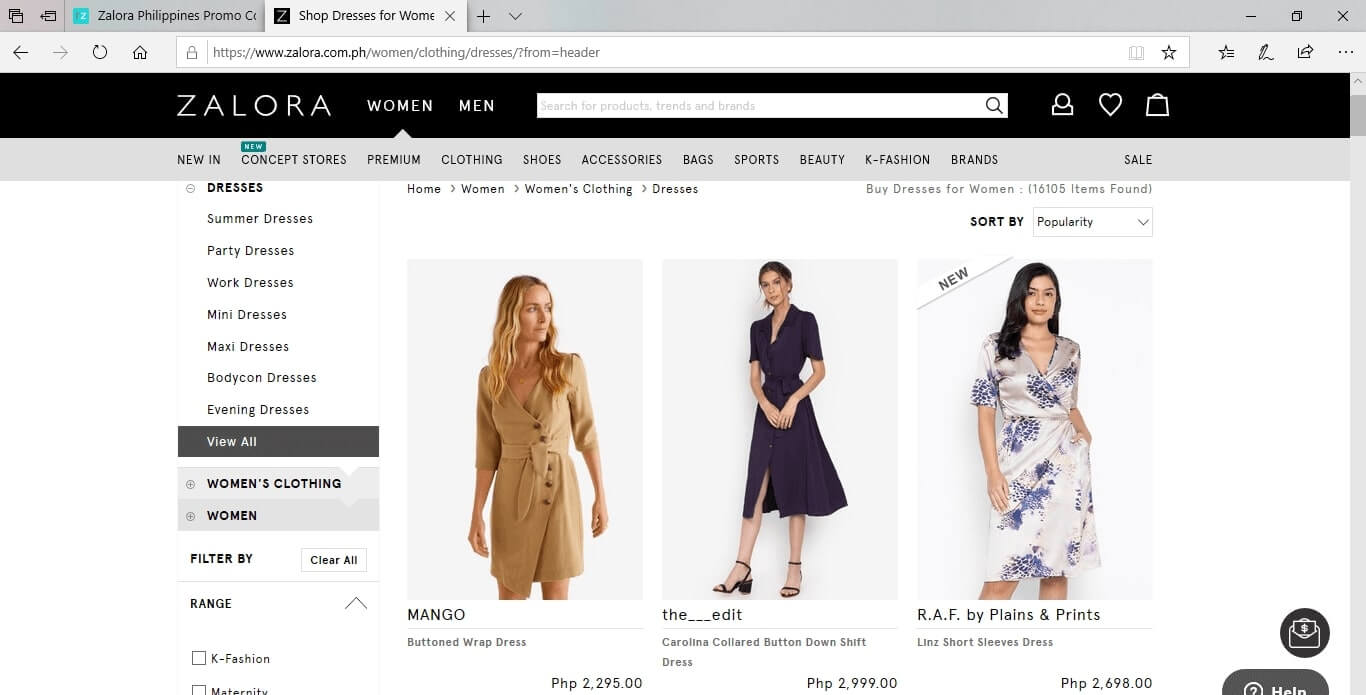Open MANGO Buttoned Wrap Dress image
Screen dimensions: 1366x695
pos(525,429)
